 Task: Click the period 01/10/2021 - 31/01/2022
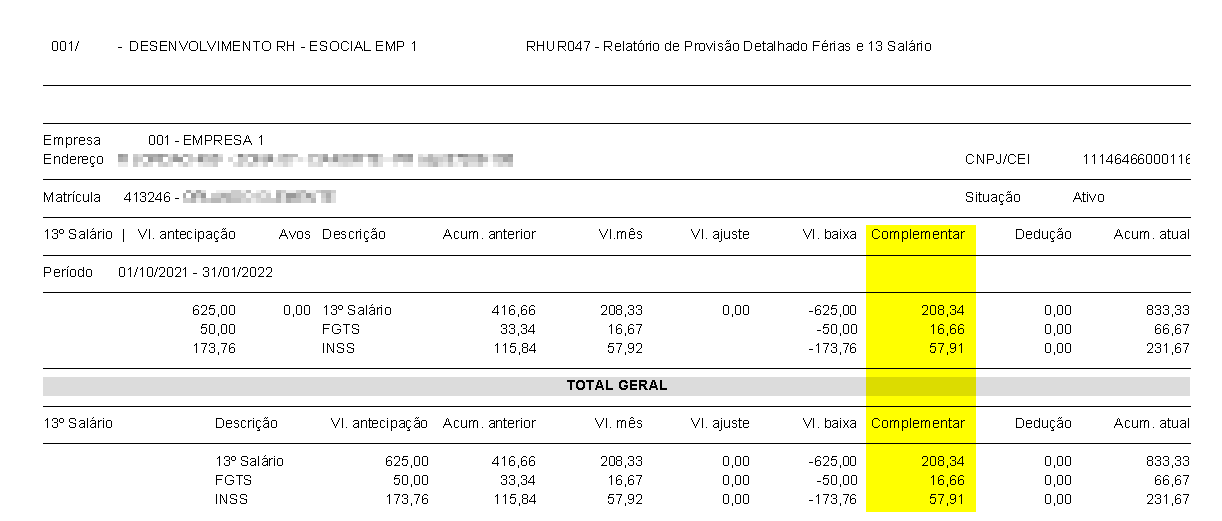point(195,272)
